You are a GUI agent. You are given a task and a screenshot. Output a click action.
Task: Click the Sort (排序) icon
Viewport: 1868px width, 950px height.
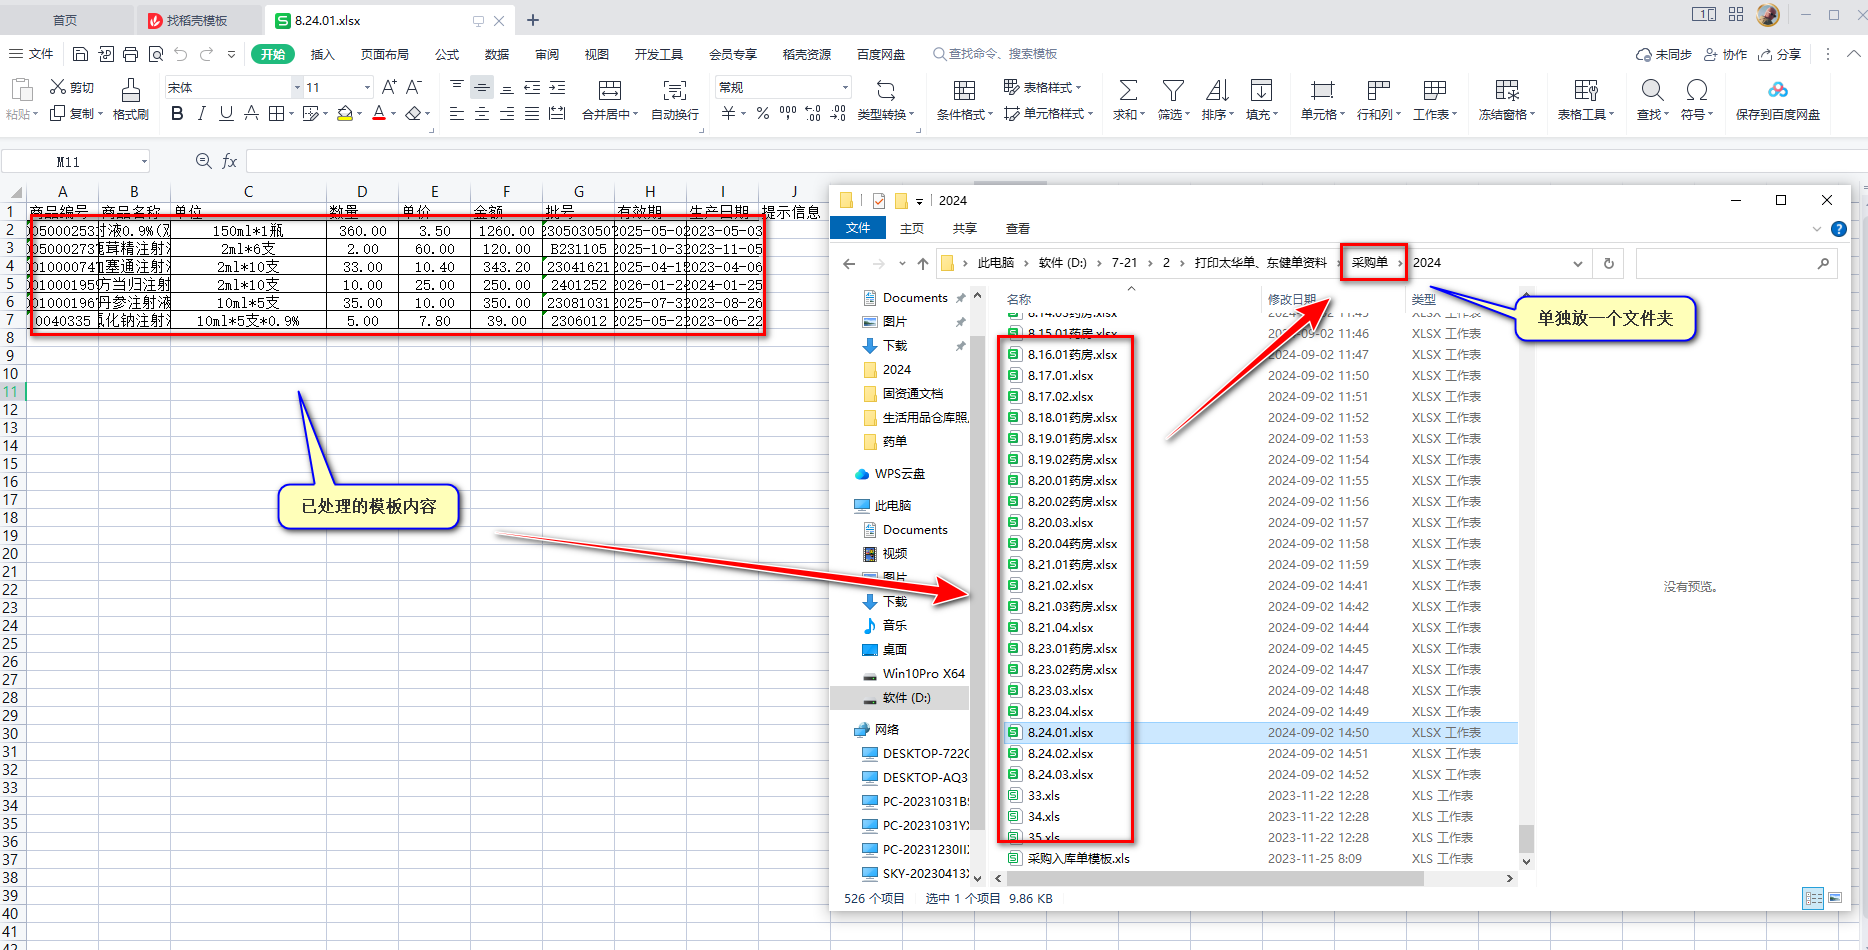click(1217, 91)
